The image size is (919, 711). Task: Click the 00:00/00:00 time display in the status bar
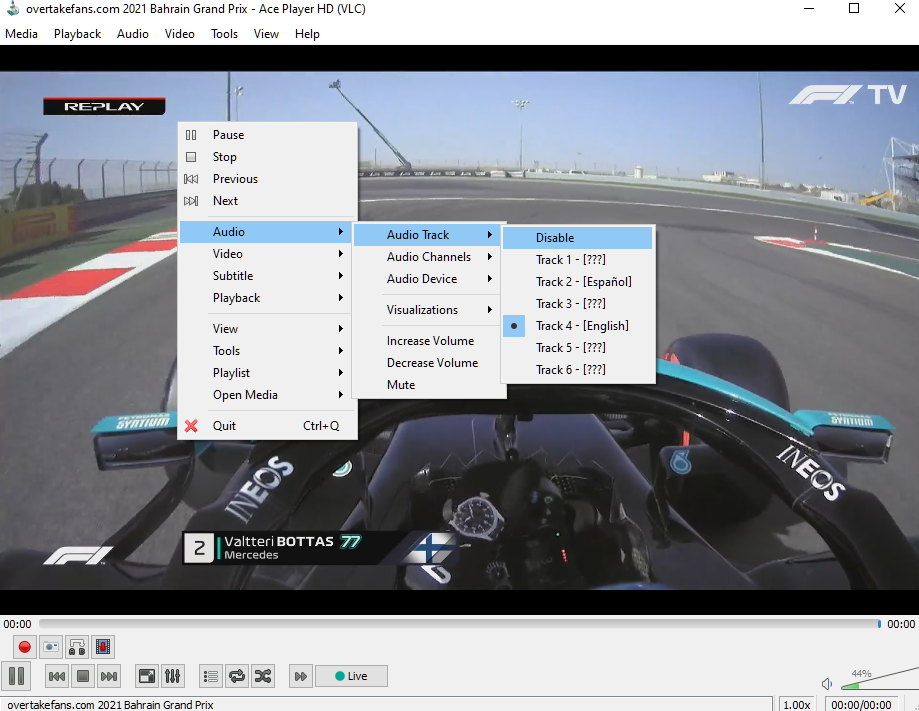[861, 705]
